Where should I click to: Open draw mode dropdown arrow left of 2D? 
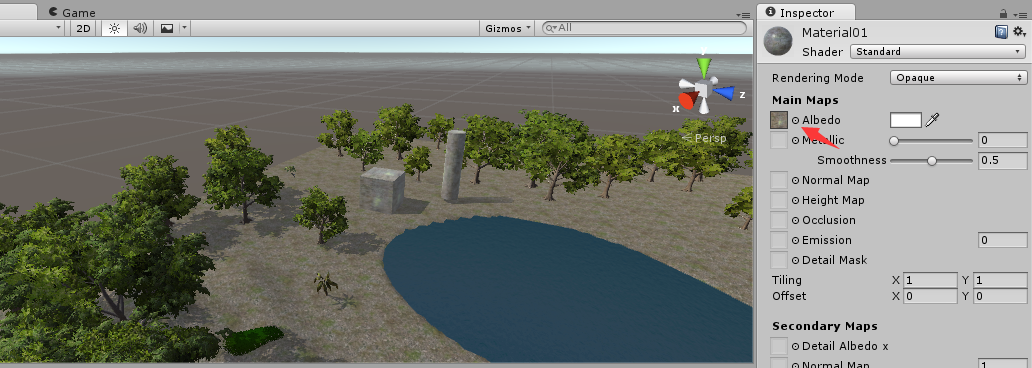[59, 28]
